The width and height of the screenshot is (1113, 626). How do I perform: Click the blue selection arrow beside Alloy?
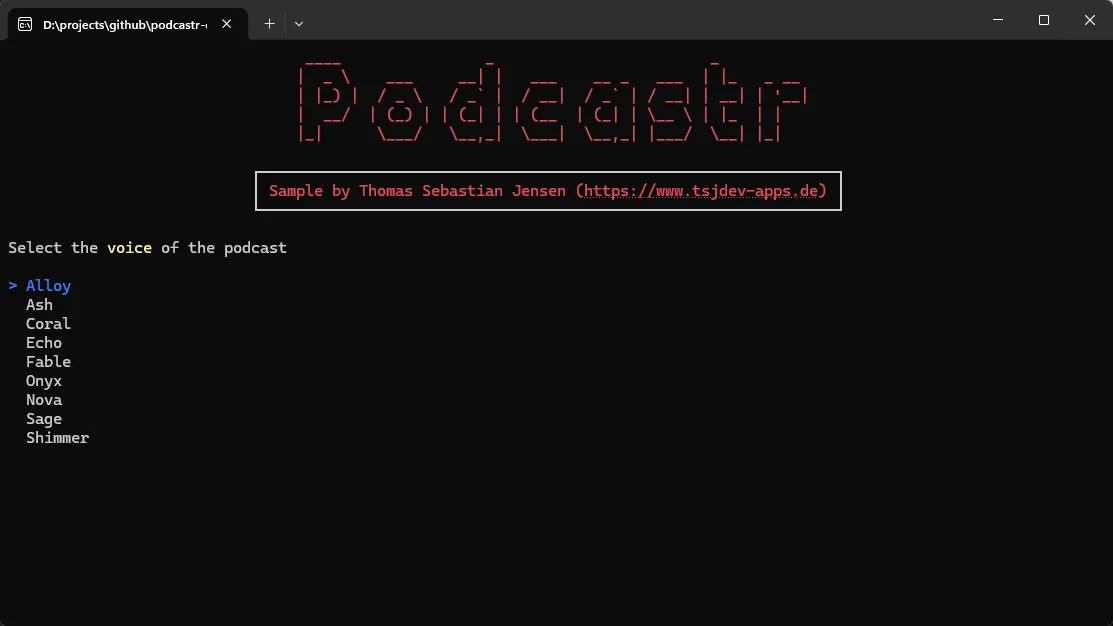[x=13, y=286]
